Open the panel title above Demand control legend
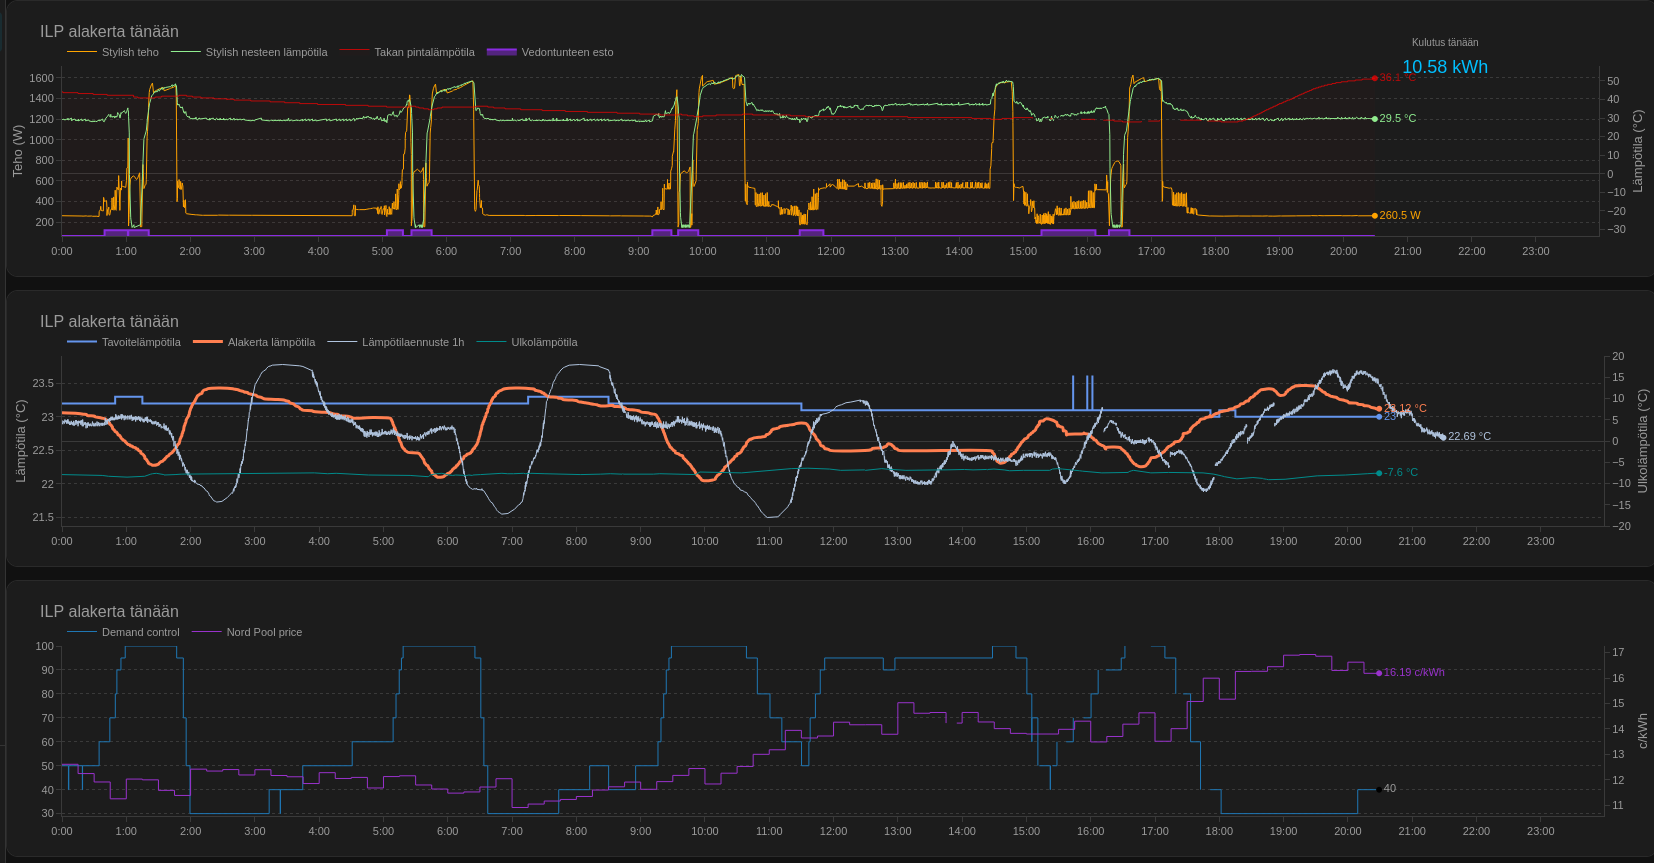 coord(109,611)
